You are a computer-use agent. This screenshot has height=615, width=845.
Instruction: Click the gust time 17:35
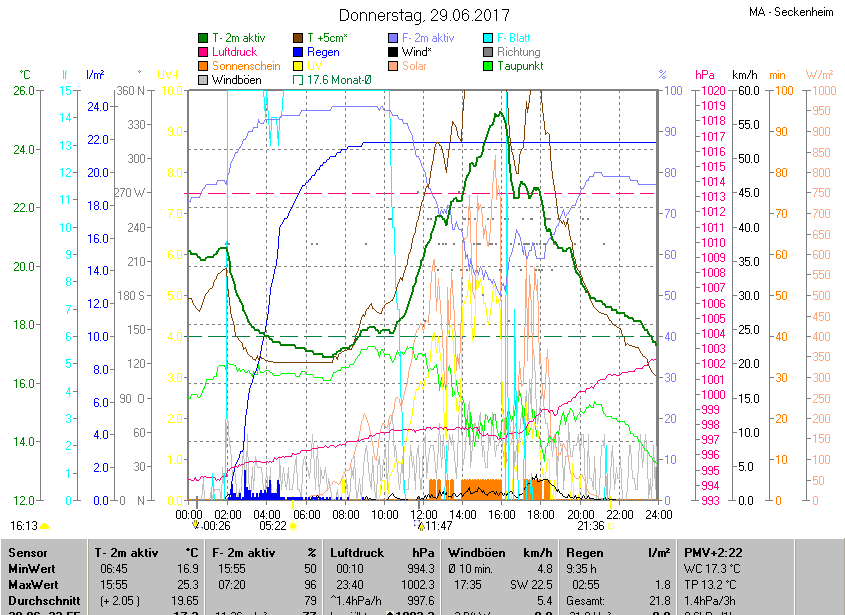468,585
